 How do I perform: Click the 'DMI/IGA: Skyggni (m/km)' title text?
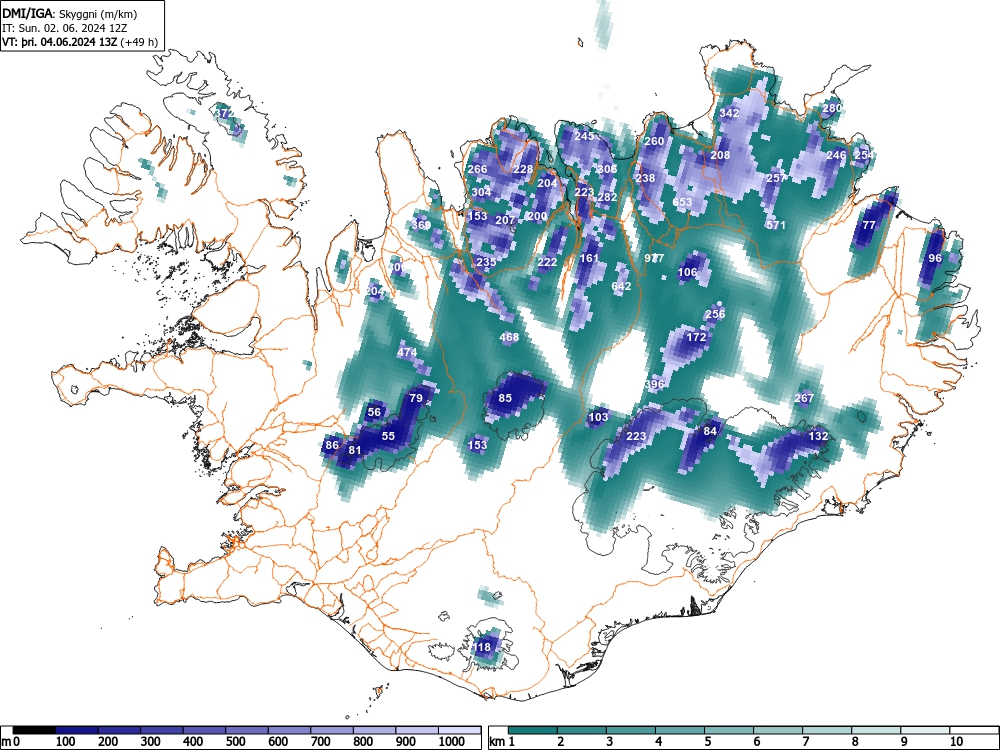tap(70, 13)
